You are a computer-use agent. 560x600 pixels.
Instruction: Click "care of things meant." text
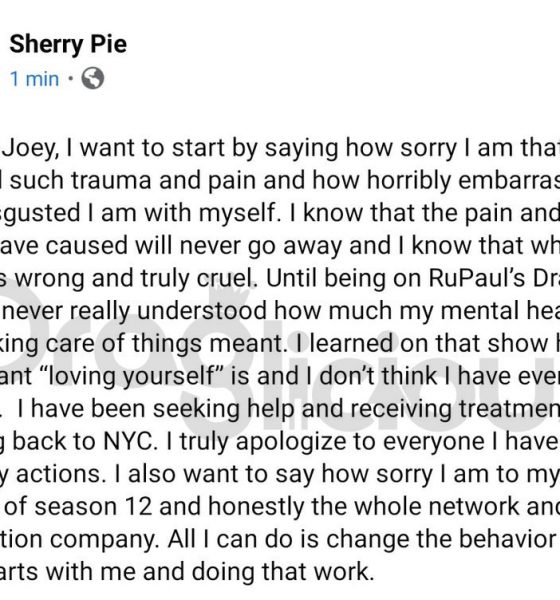click(x=167, y=344)
